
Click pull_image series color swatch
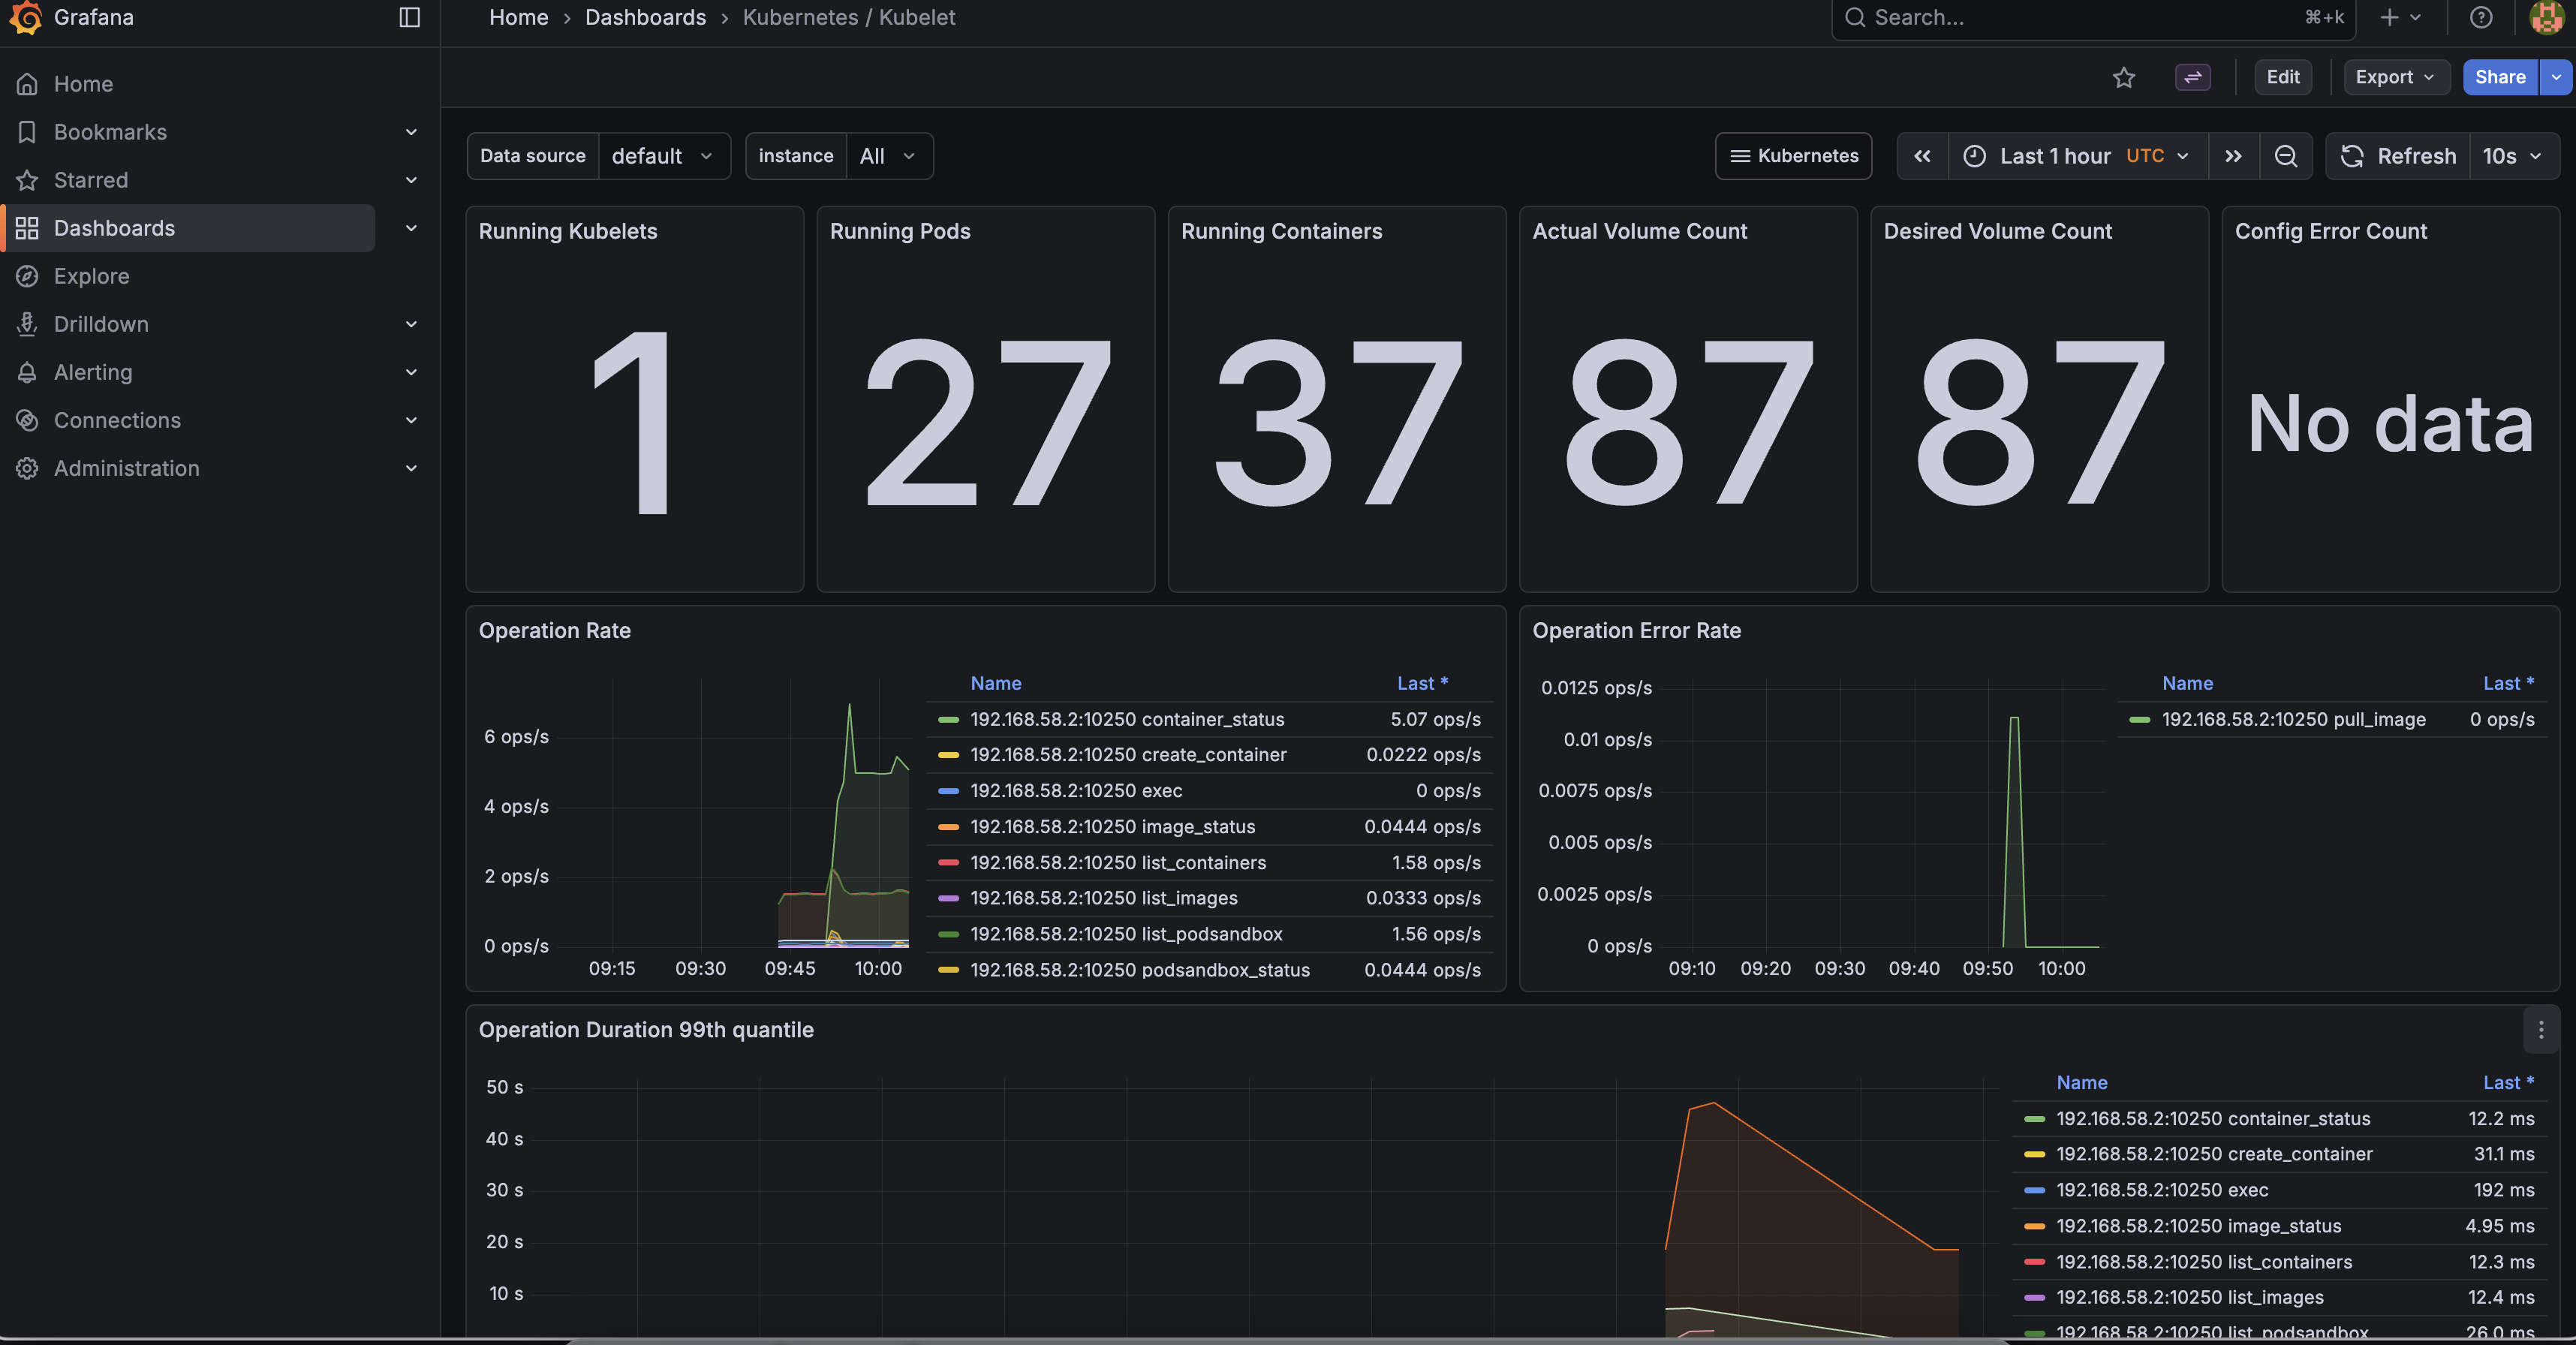[2140, 719]
